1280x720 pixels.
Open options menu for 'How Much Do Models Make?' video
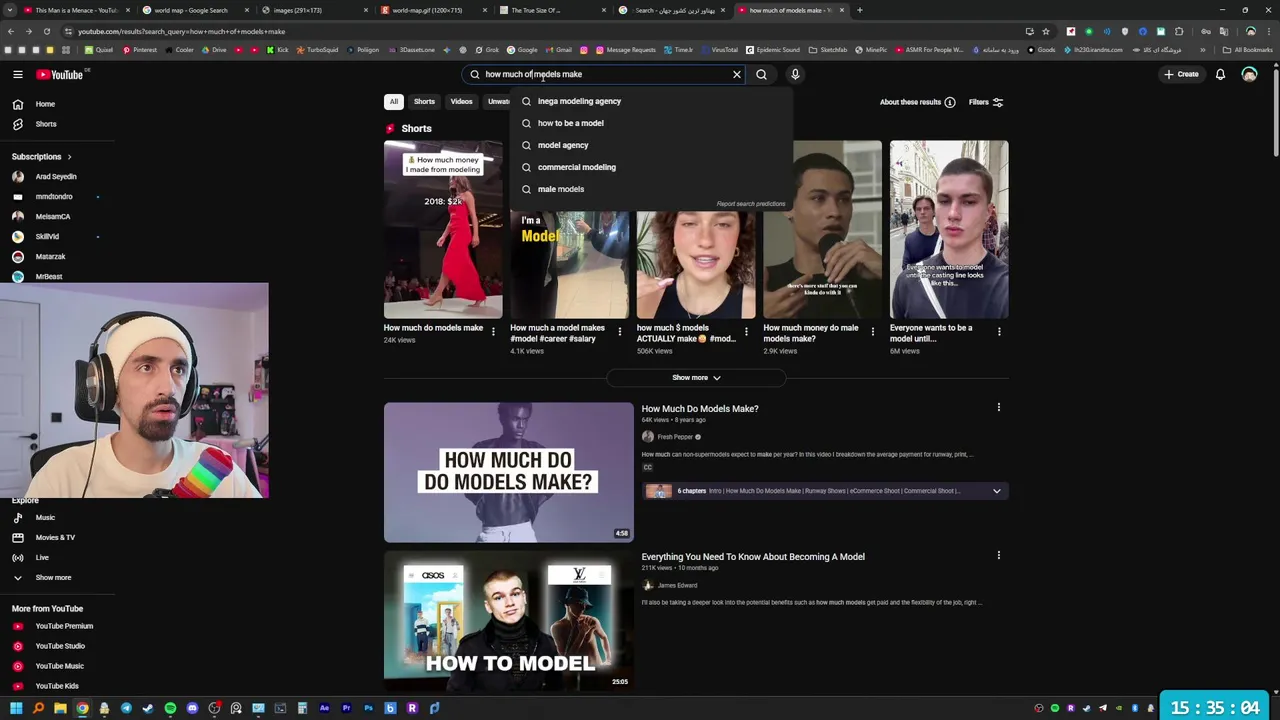pos(998,407)
